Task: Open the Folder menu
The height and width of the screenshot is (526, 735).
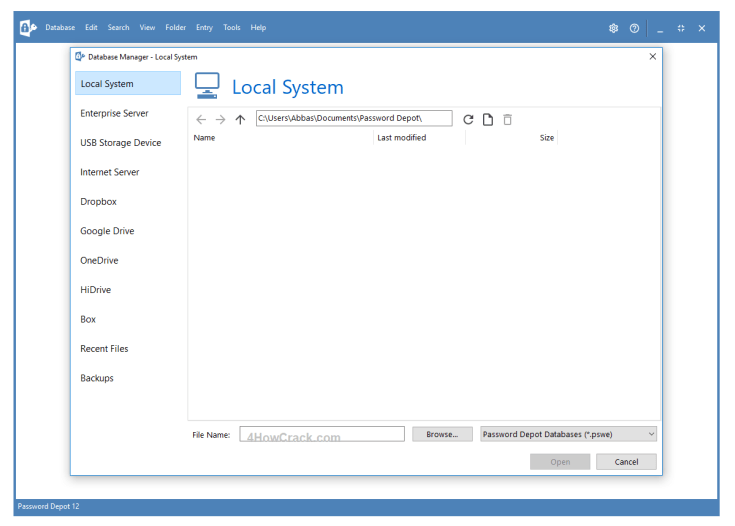Action: click(175, 28)
